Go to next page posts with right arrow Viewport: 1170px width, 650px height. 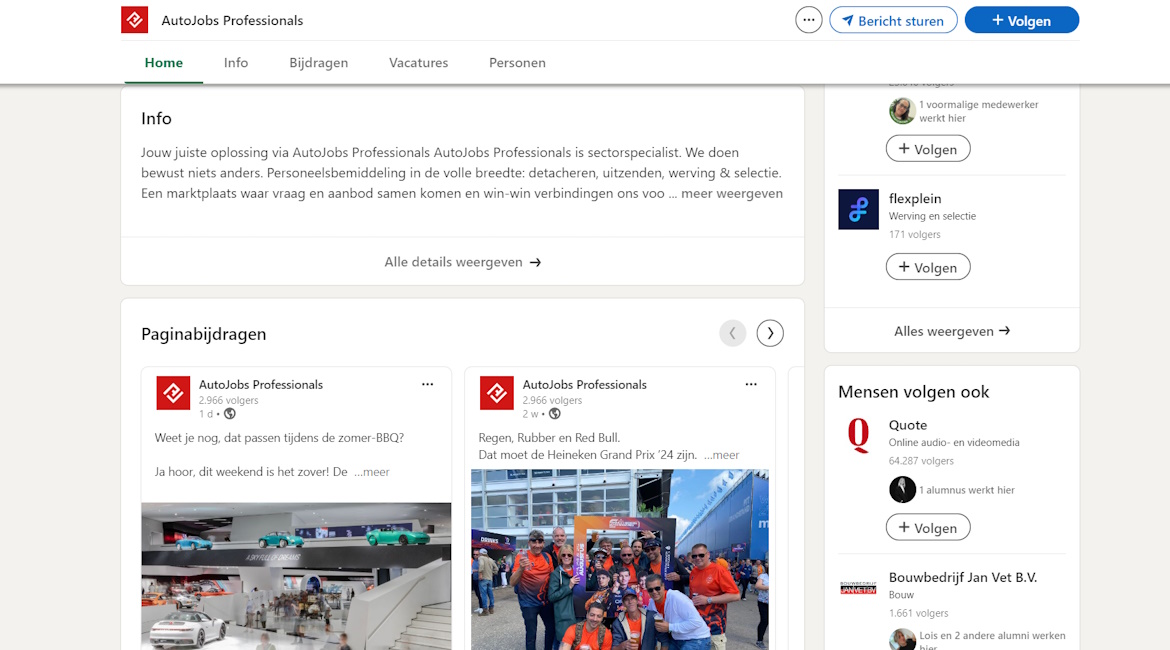pyautogui.click(x=770, y=333)
